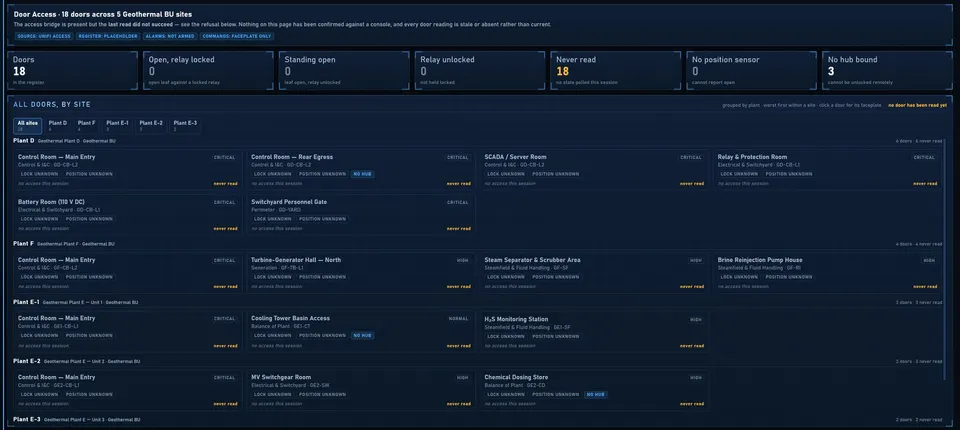Click CRITICAL tag on SCADA / Server Room

tap(691, 157)
